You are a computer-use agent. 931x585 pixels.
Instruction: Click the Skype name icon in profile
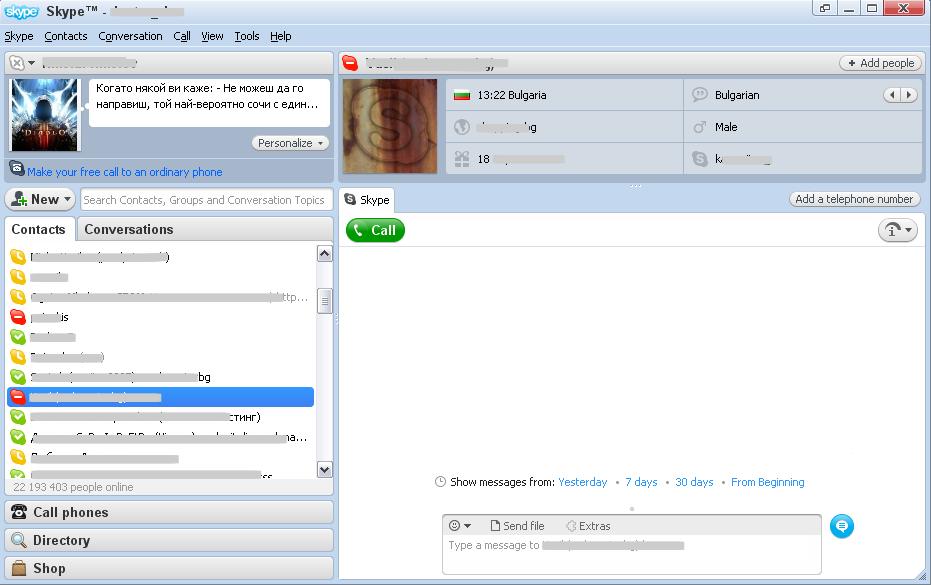pos(700,159)
